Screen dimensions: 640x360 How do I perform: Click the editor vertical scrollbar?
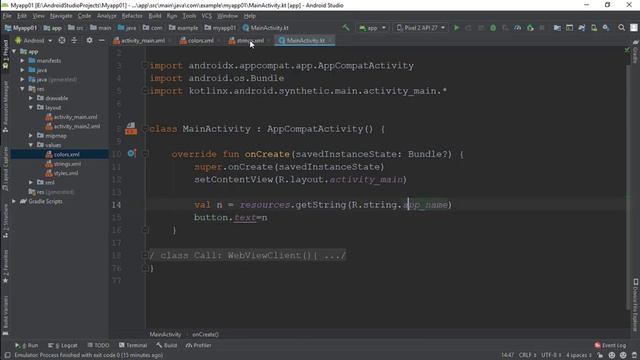click(628, 188)
